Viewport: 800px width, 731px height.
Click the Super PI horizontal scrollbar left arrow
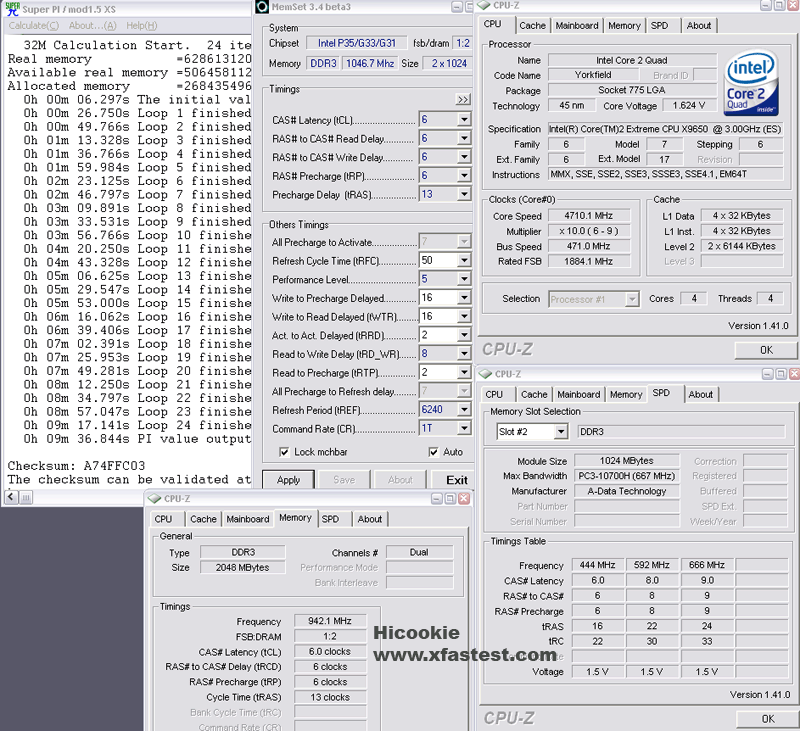(x=12, y=497)
